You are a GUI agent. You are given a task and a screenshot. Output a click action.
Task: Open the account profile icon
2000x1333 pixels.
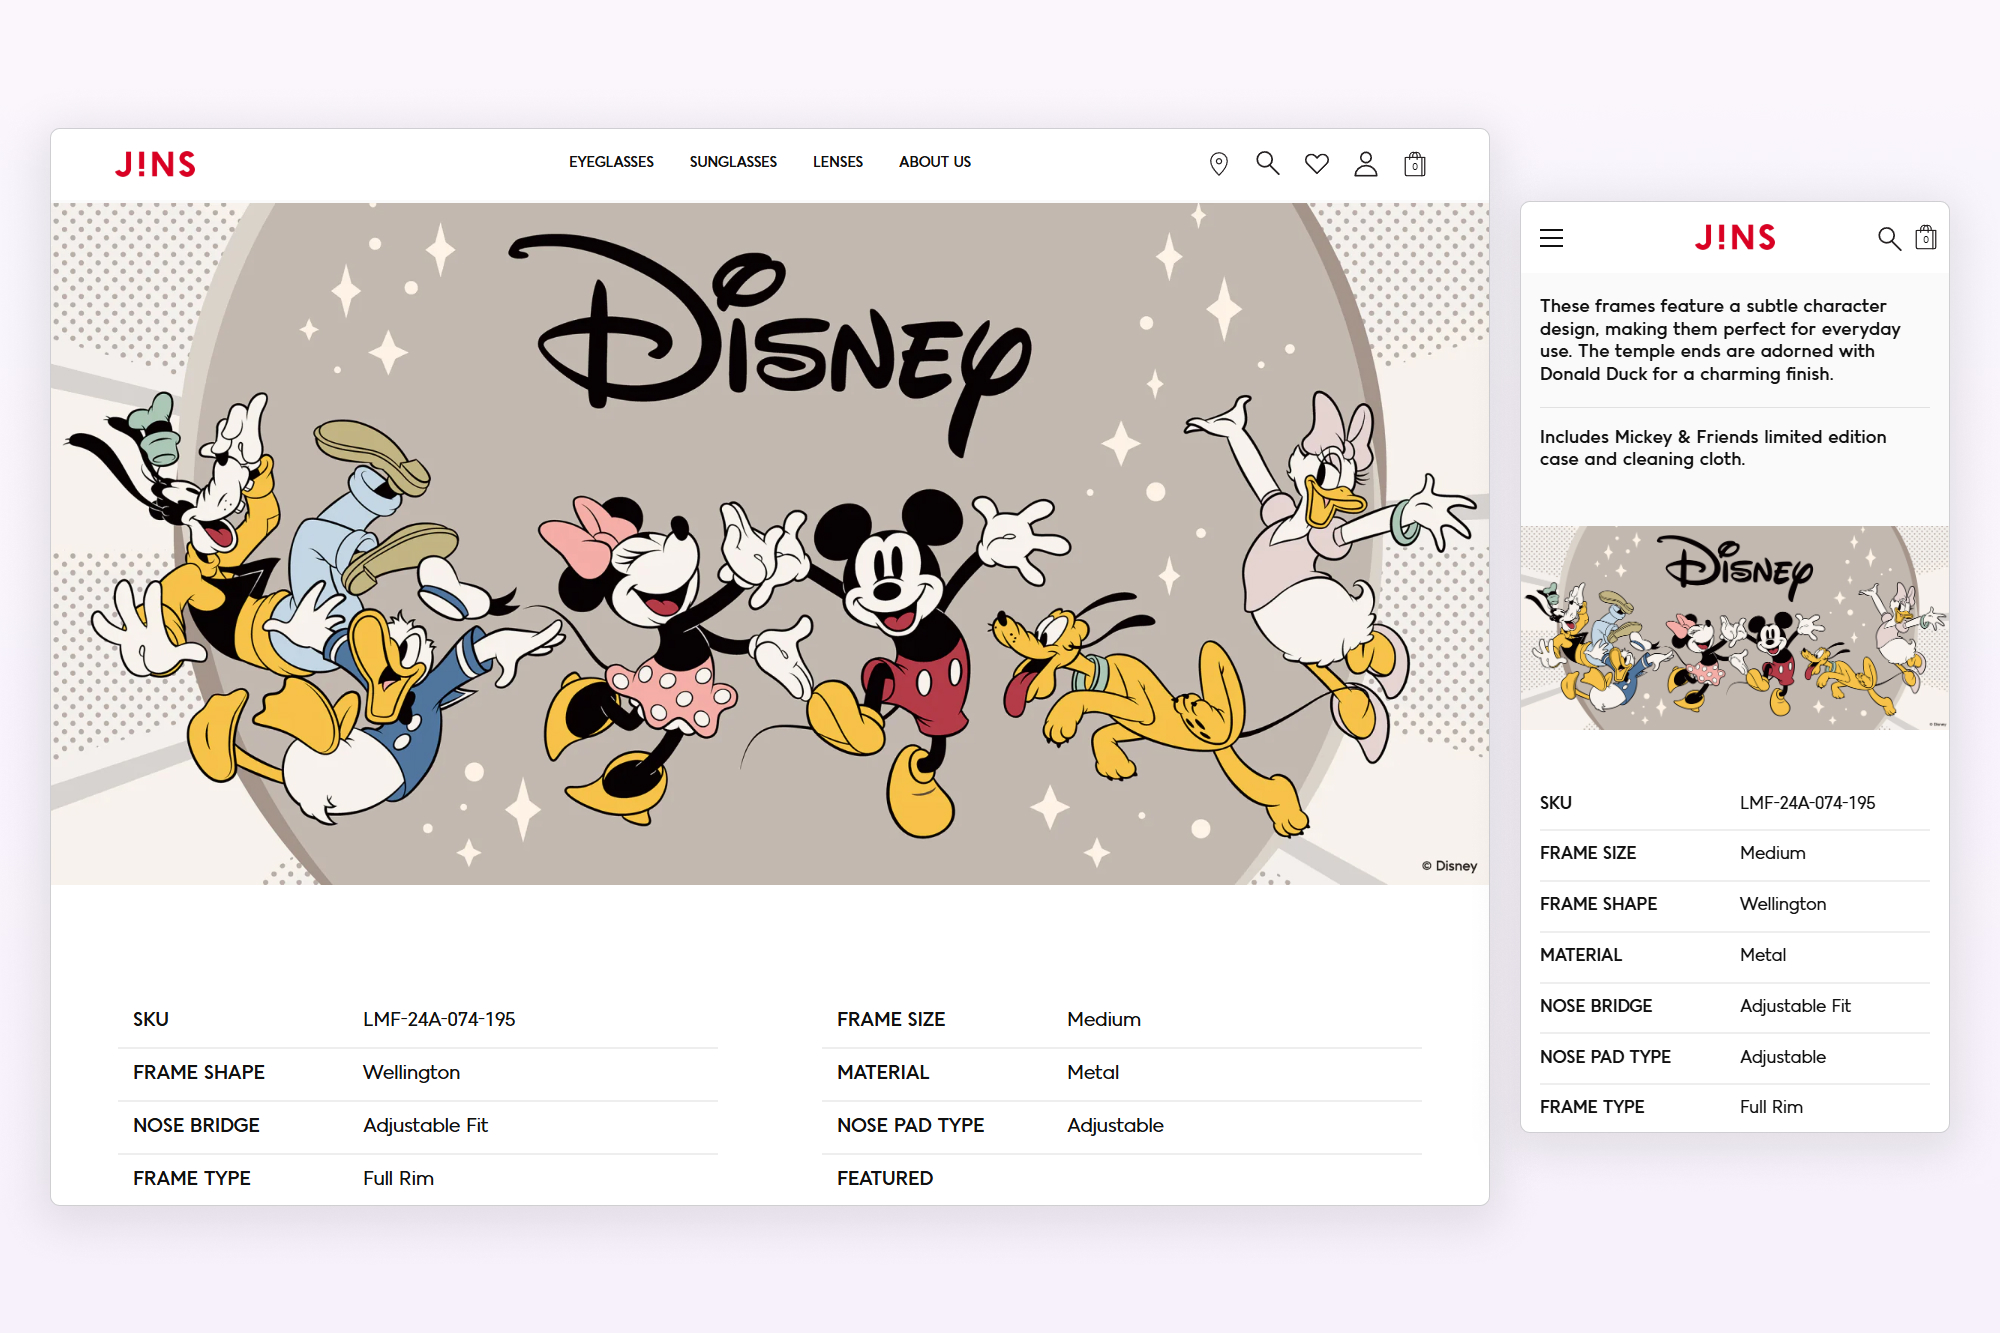1366,163
